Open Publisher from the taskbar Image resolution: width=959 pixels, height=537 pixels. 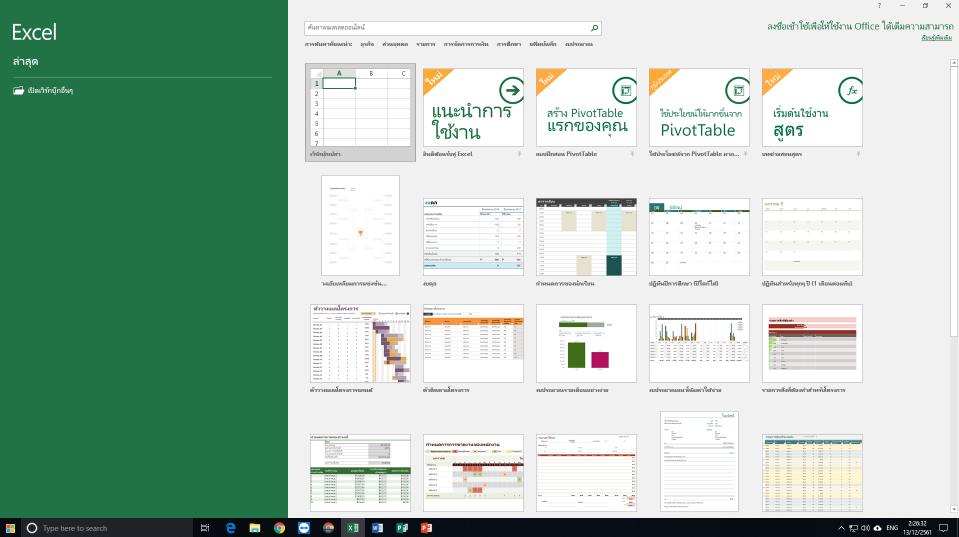[x=402, y=528]
